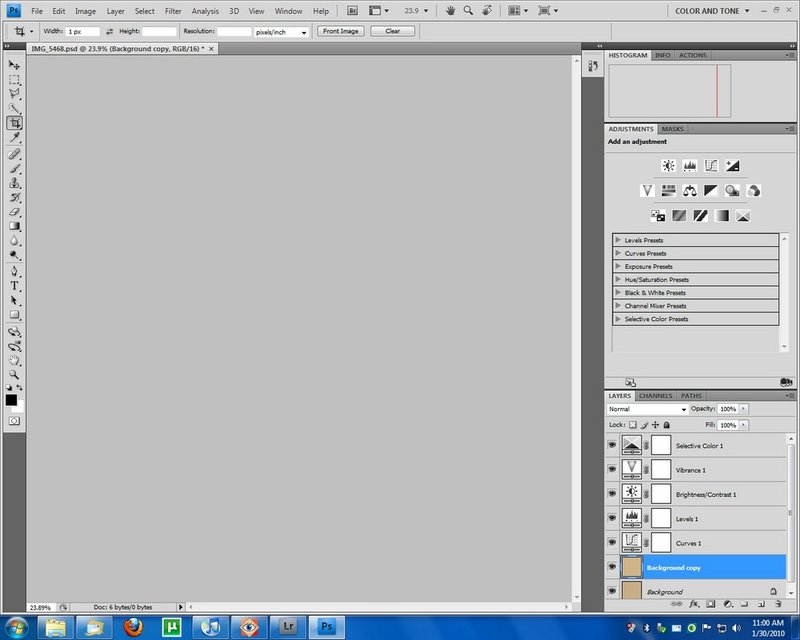Click the black foreground color swatch

(11, 400)
